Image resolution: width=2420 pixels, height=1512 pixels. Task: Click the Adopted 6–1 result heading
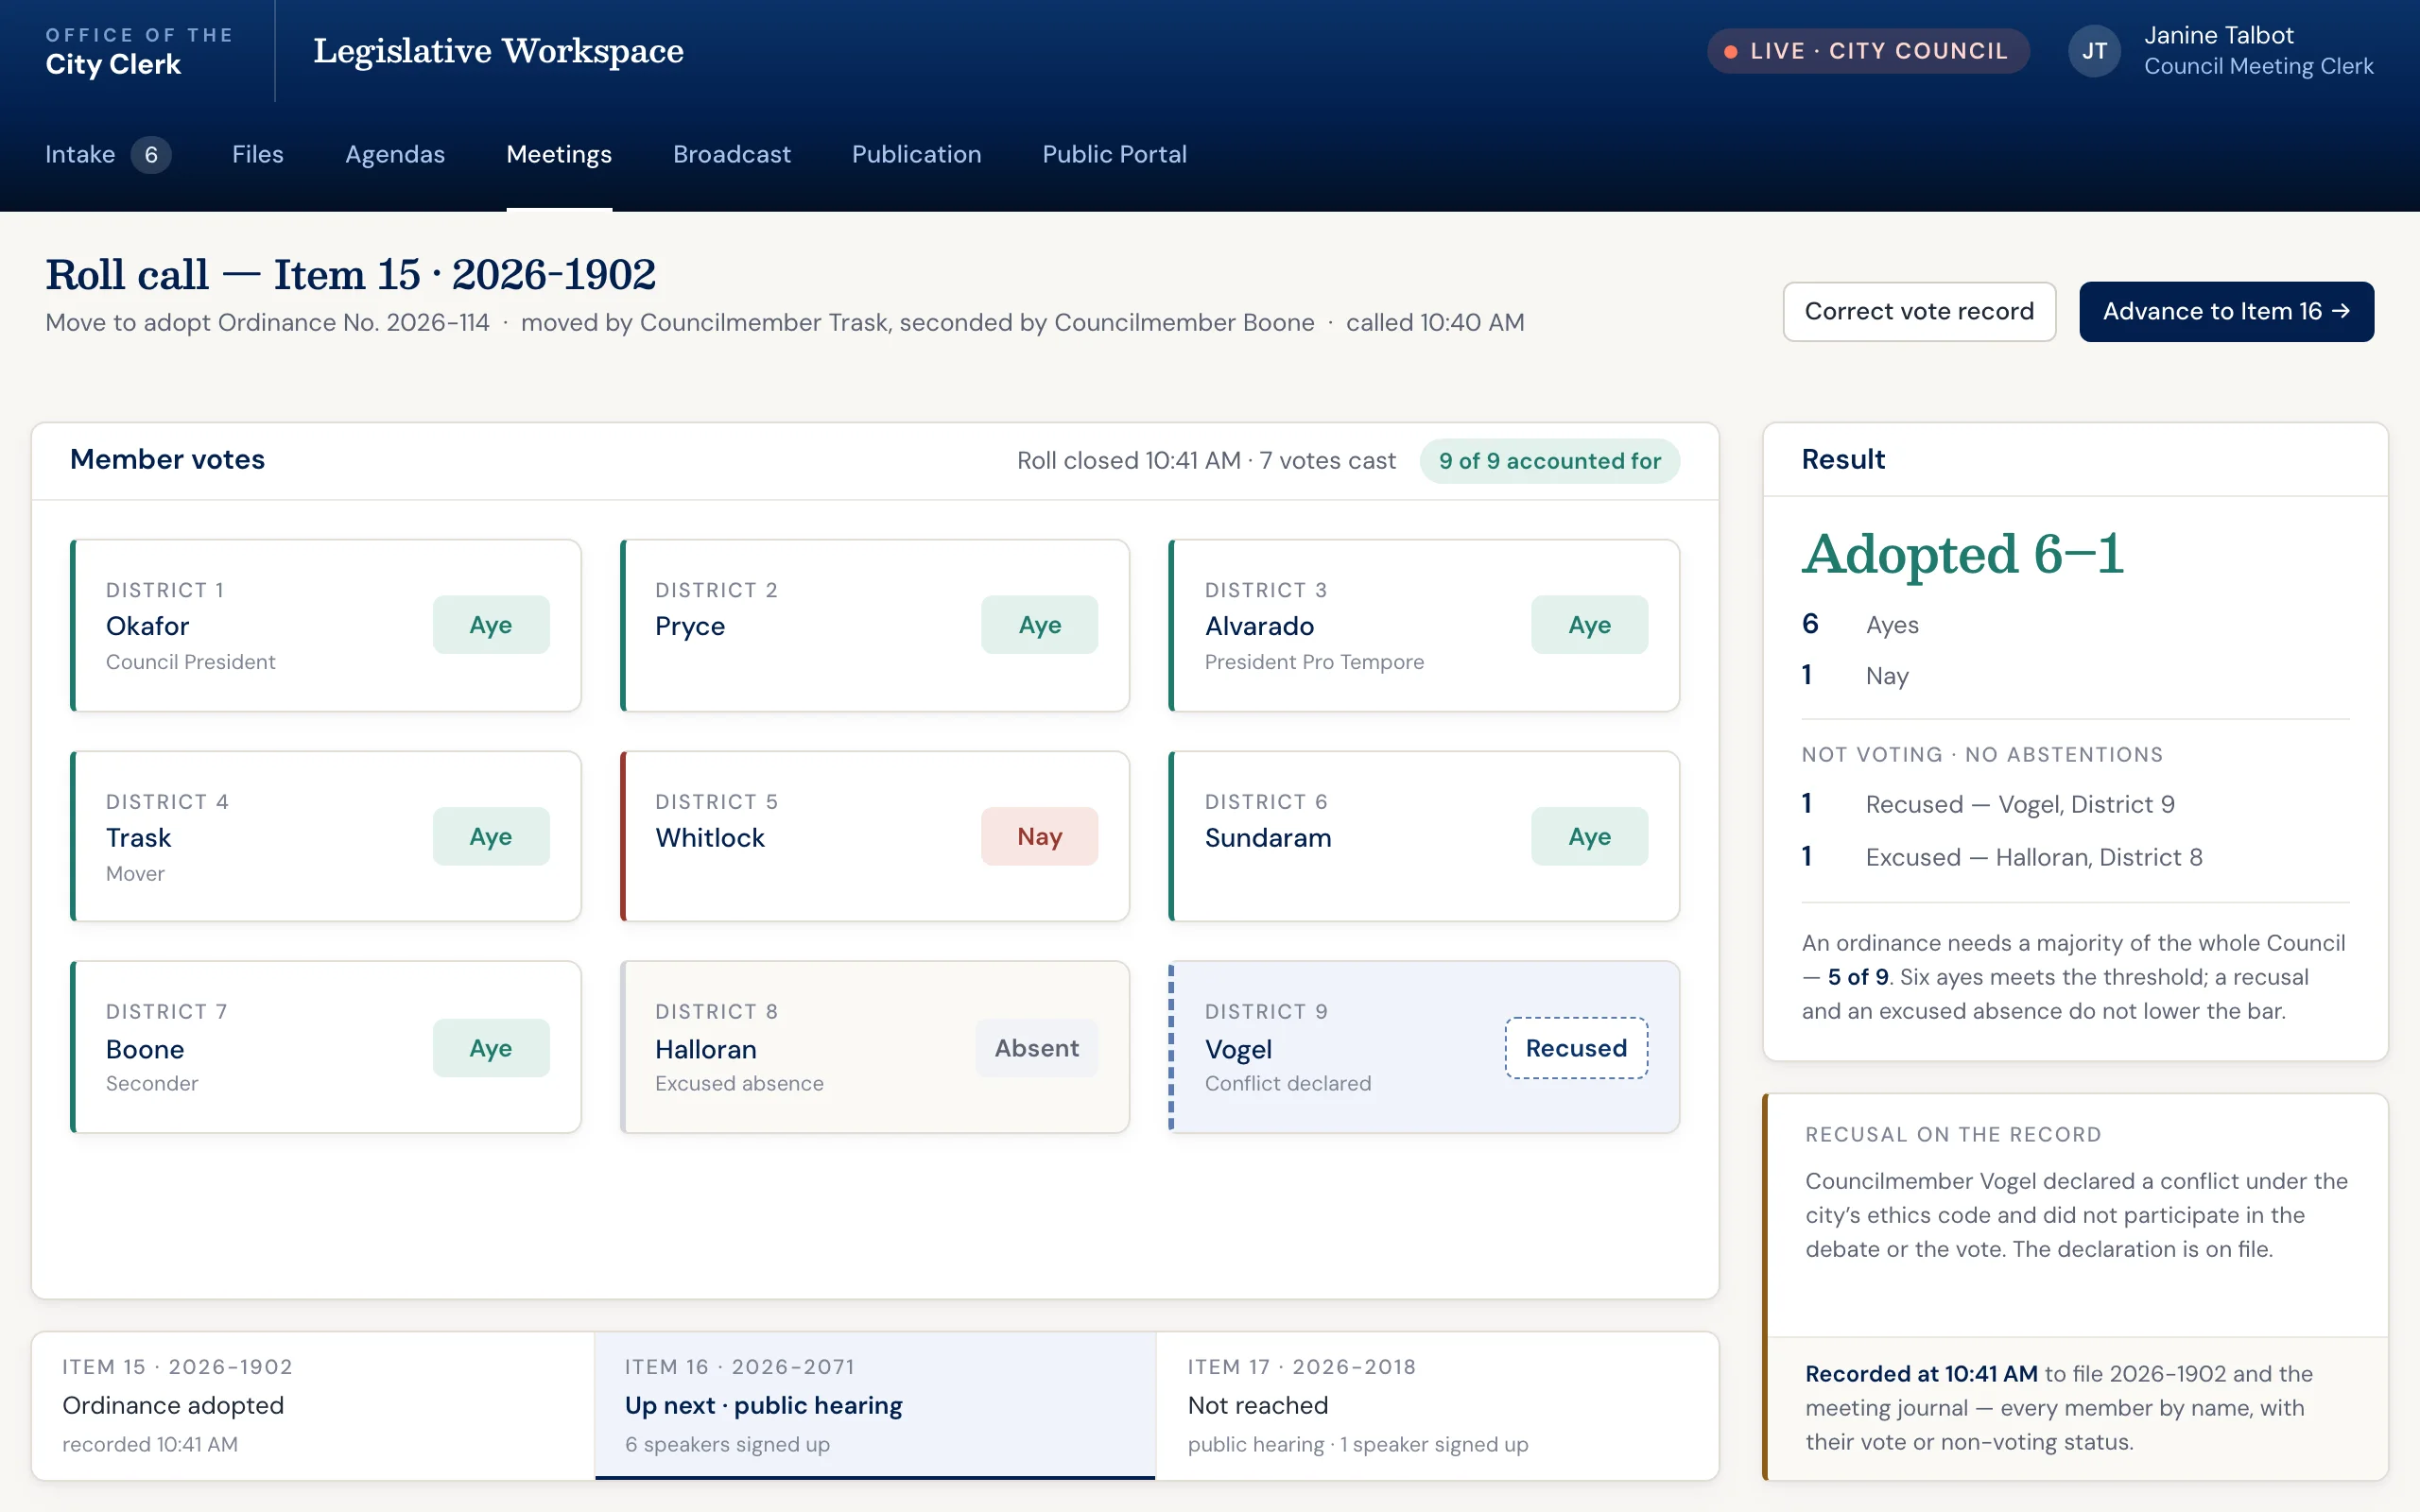point(1962,554)
